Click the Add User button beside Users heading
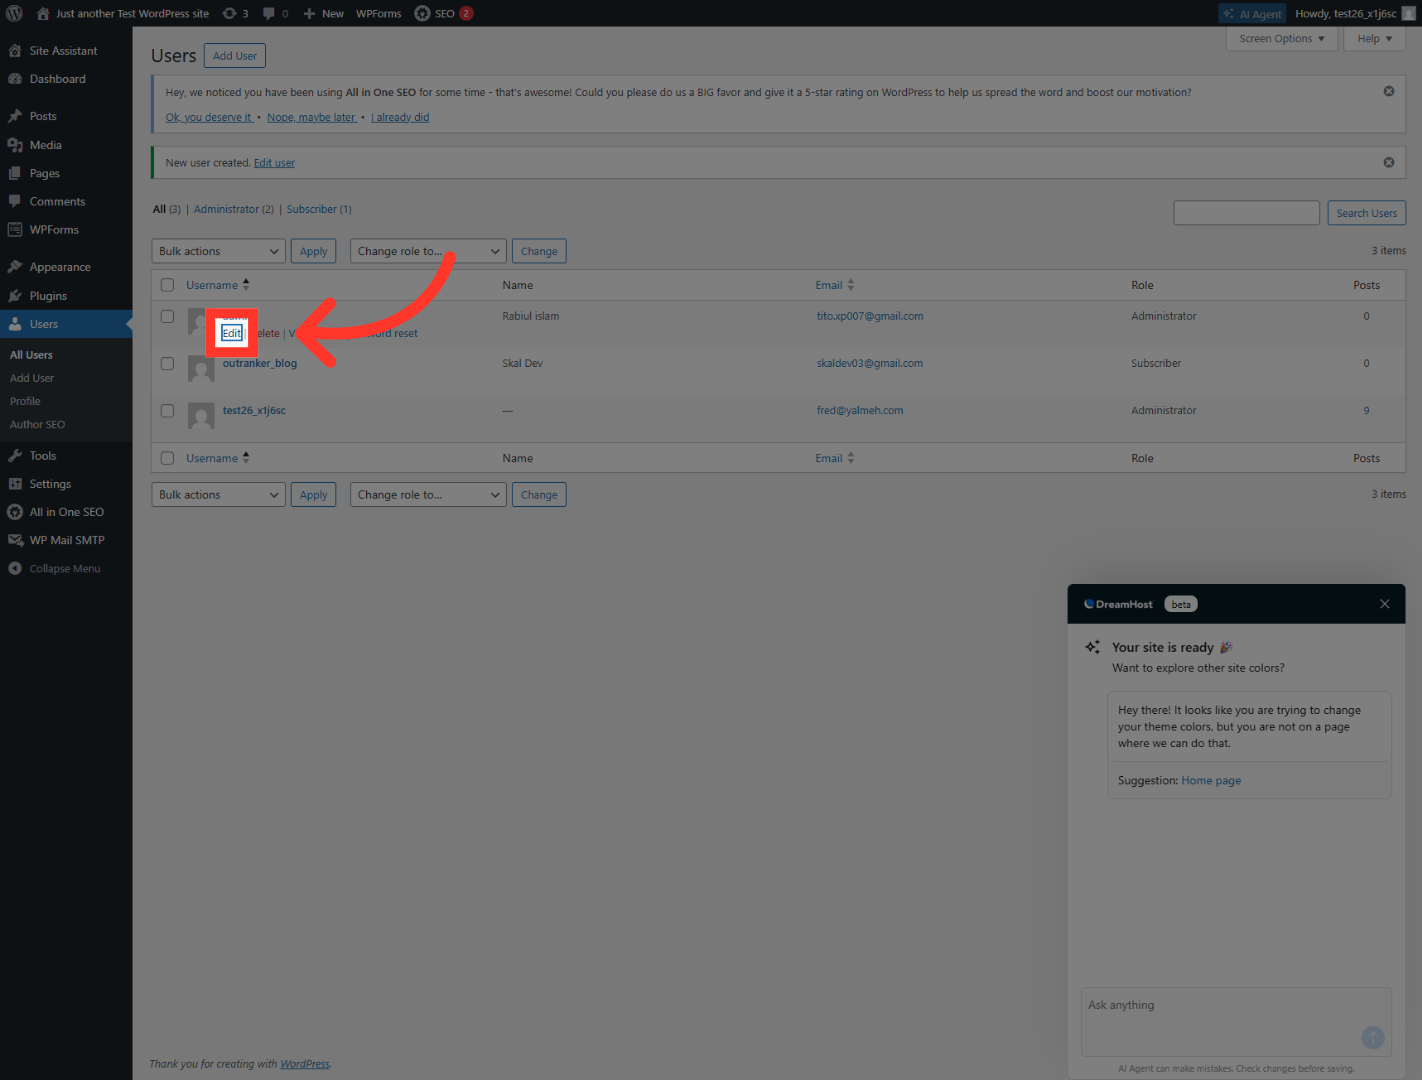Screen dimensions: 1422x1080 coord(235,56)
